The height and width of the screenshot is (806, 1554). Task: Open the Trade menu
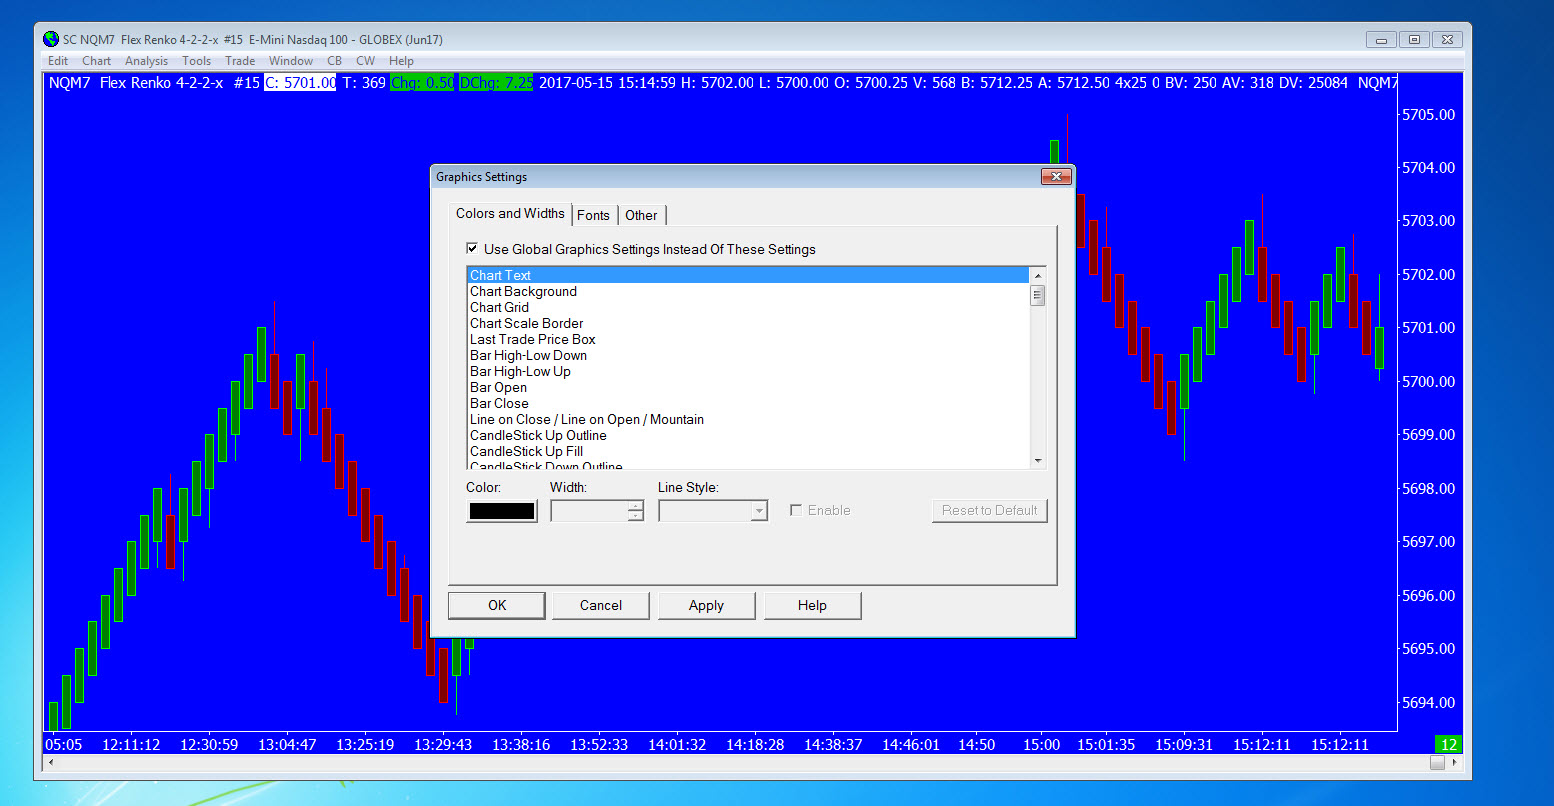240,61
